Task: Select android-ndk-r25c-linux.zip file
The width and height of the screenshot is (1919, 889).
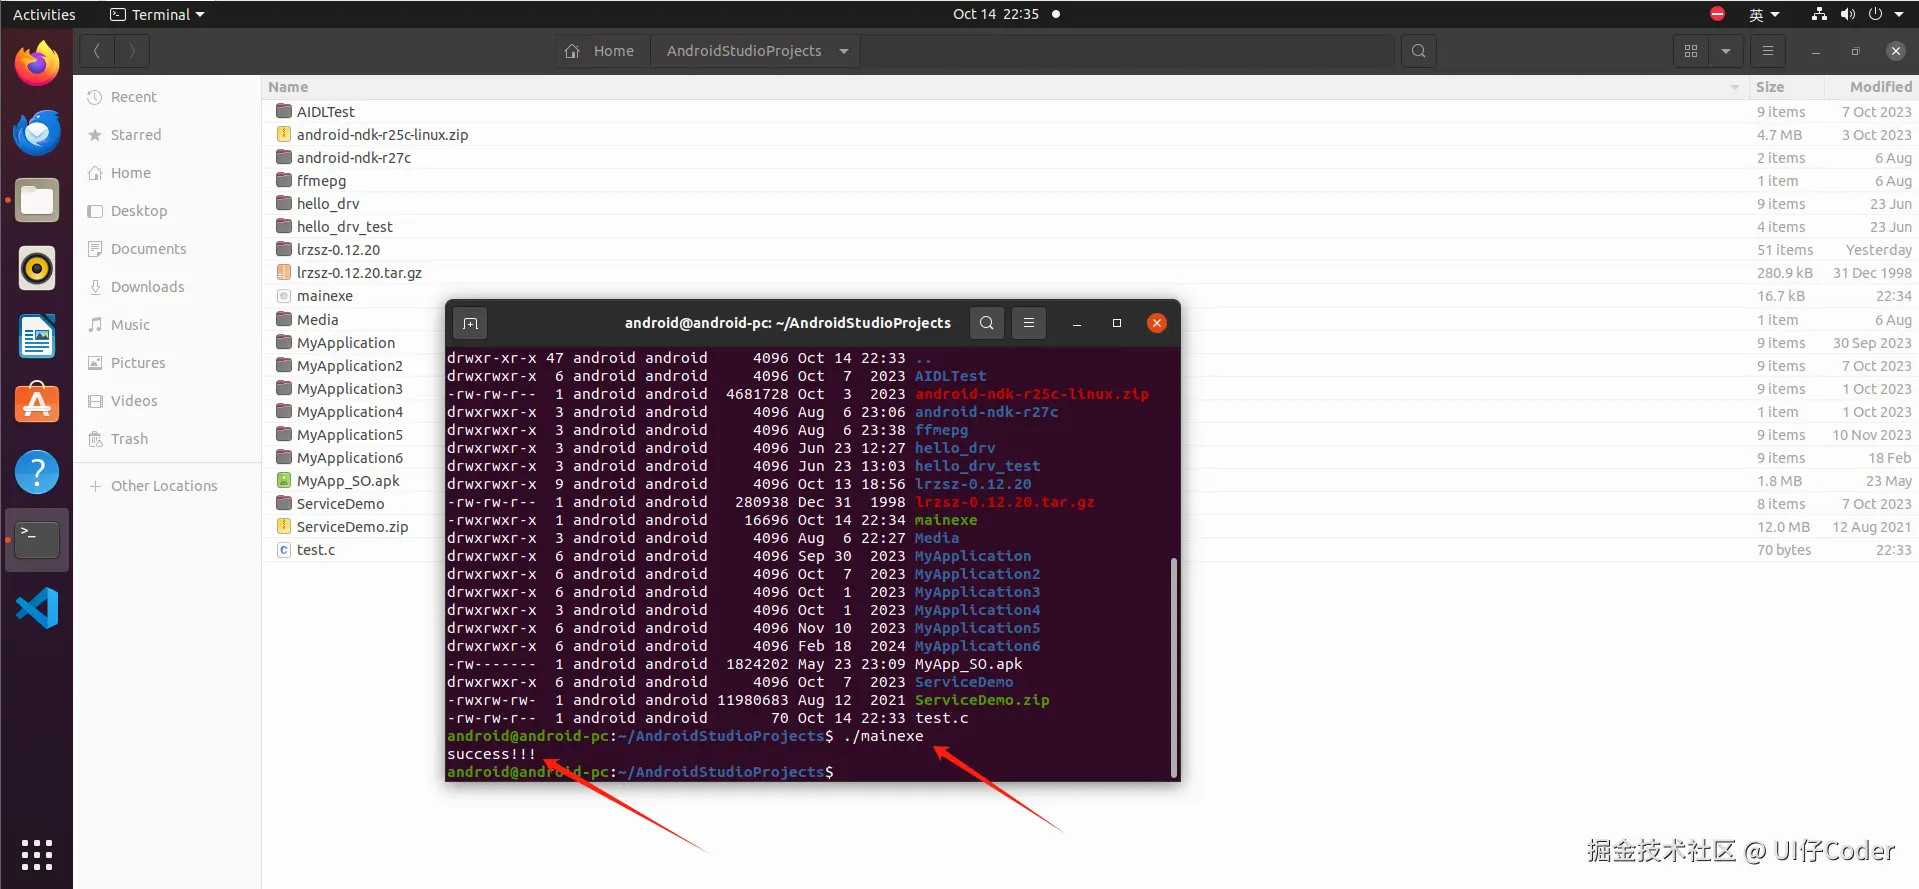Action: tap(1091, 135)
